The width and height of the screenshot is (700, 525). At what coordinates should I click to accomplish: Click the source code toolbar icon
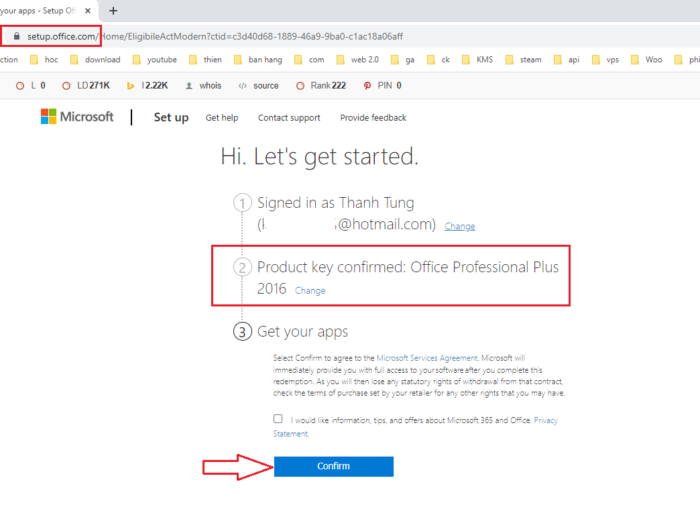[x=242, y=86]
